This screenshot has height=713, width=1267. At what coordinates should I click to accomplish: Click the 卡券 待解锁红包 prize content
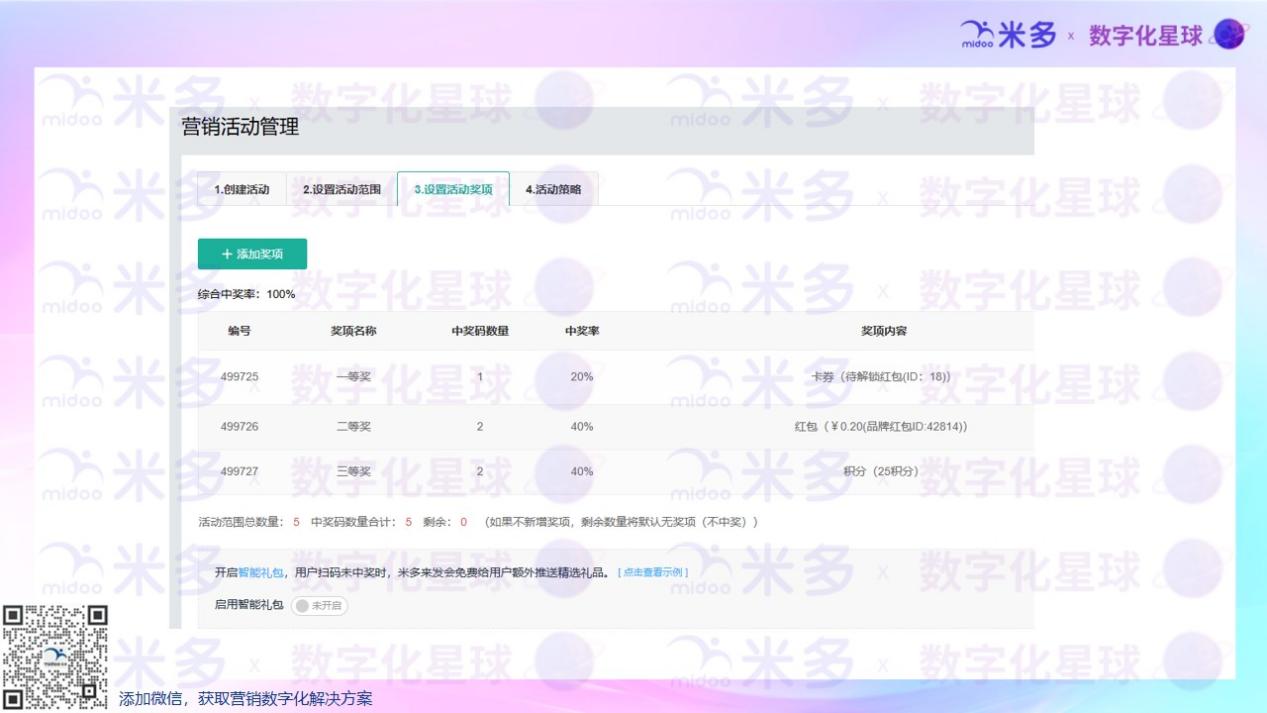pos(882,377)
